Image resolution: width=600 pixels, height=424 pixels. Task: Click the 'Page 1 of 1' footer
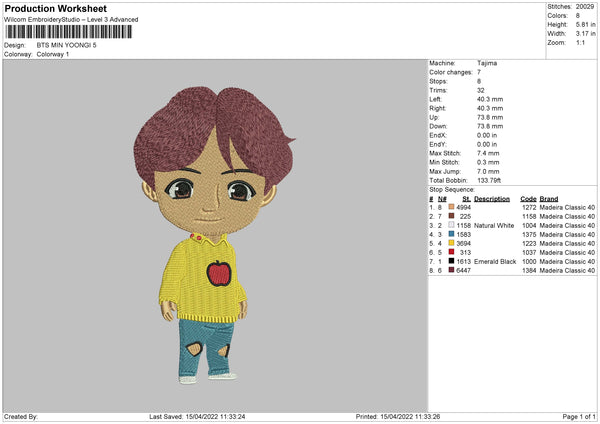[x=579, y=417]
